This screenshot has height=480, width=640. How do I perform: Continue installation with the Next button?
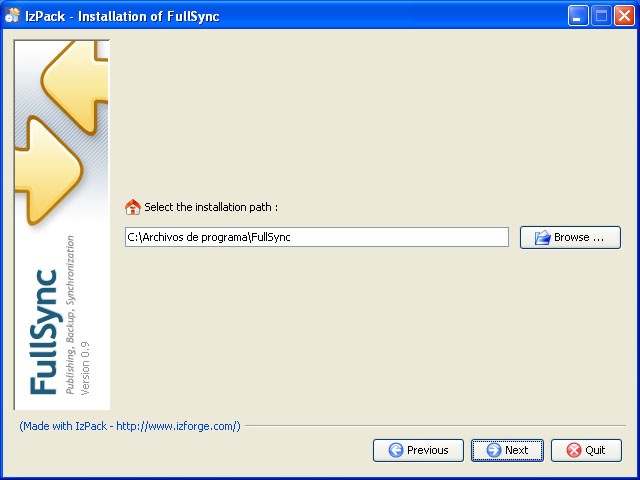tap(507, 450)
